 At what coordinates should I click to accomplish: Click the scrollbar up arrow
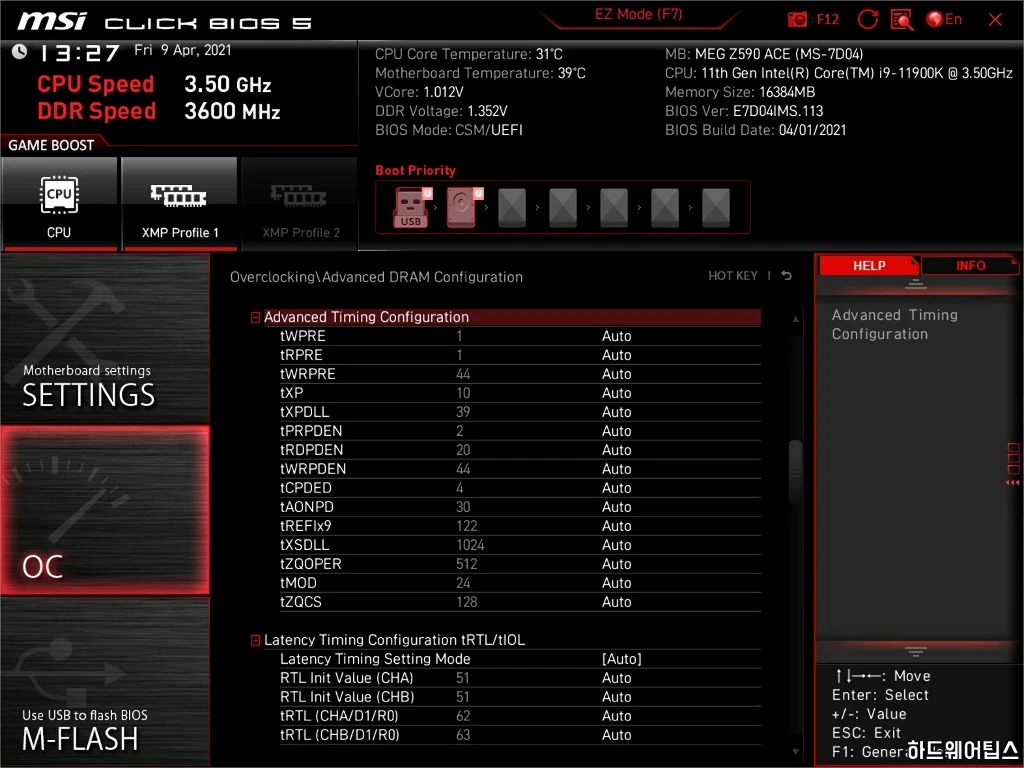tap(795, 319)
